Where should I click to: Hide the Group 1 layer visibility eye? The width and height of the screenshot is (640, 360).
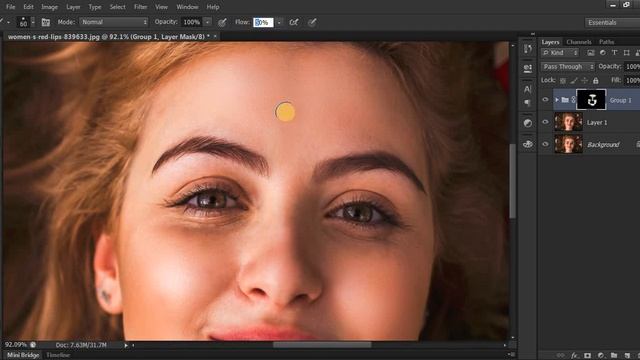(545, 100)
